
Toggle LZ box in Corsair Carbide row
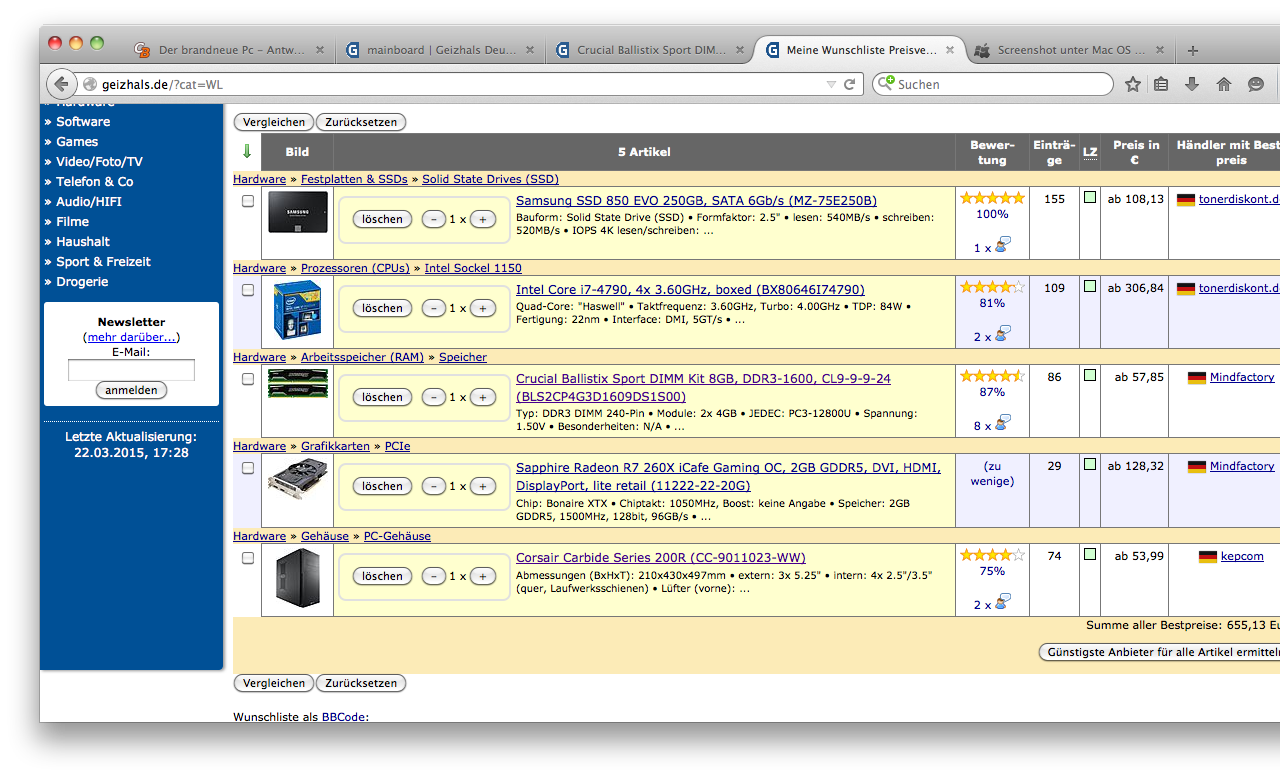[x=1090, y=554]
